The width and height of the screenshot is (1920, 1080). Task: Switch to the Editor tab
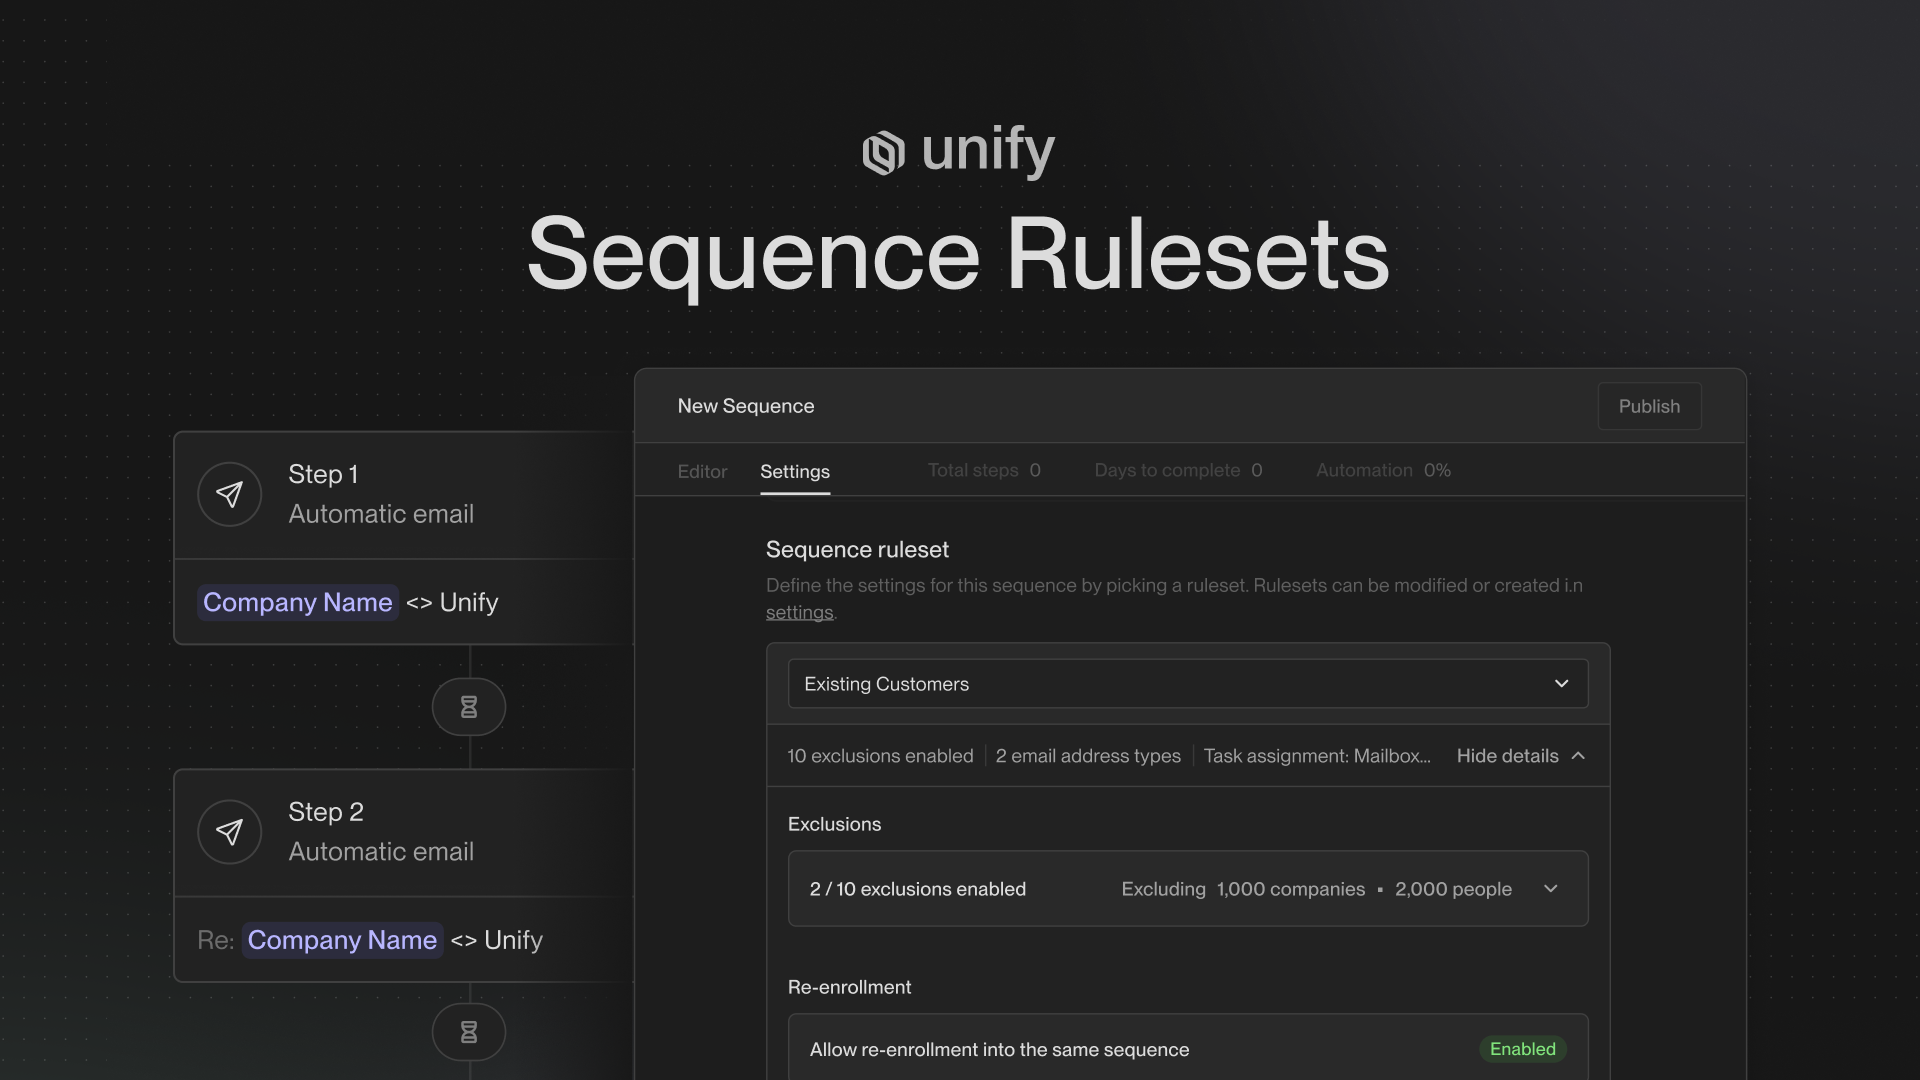tap(702, 471)
